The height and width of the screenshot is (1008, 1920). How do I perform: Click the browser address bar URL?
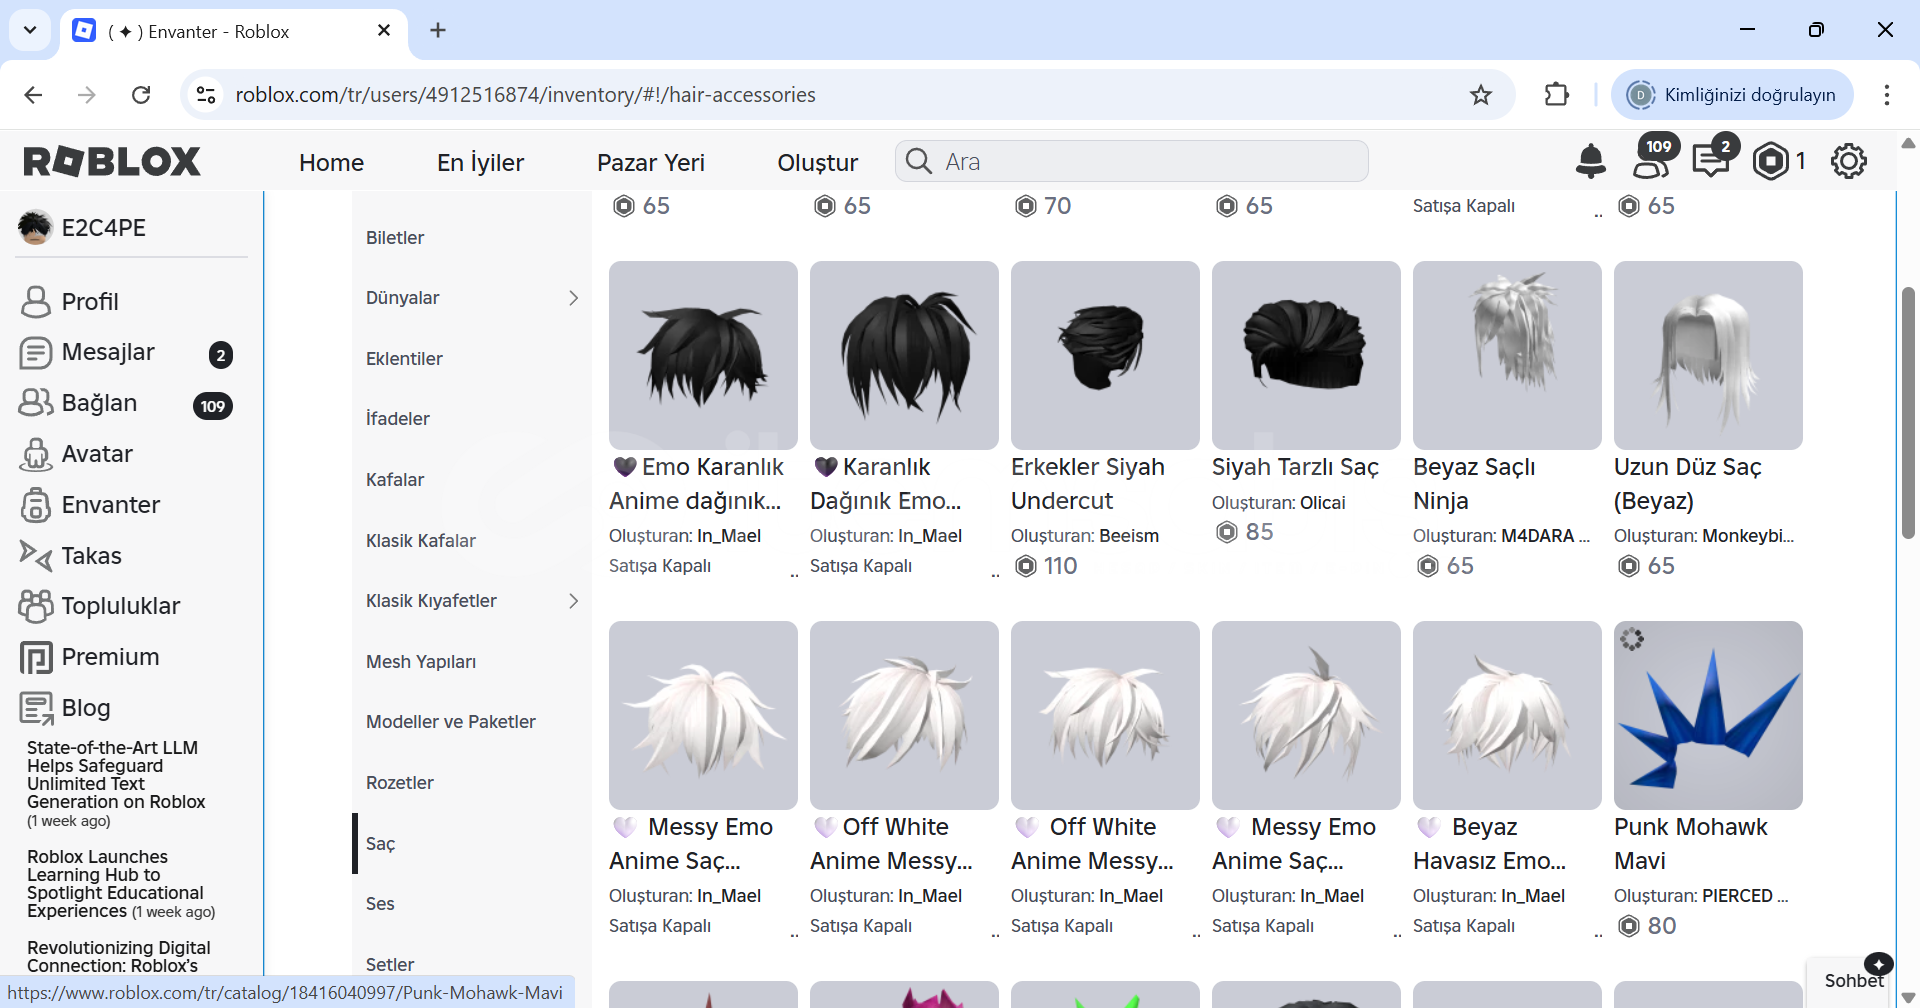coord(525,95)
